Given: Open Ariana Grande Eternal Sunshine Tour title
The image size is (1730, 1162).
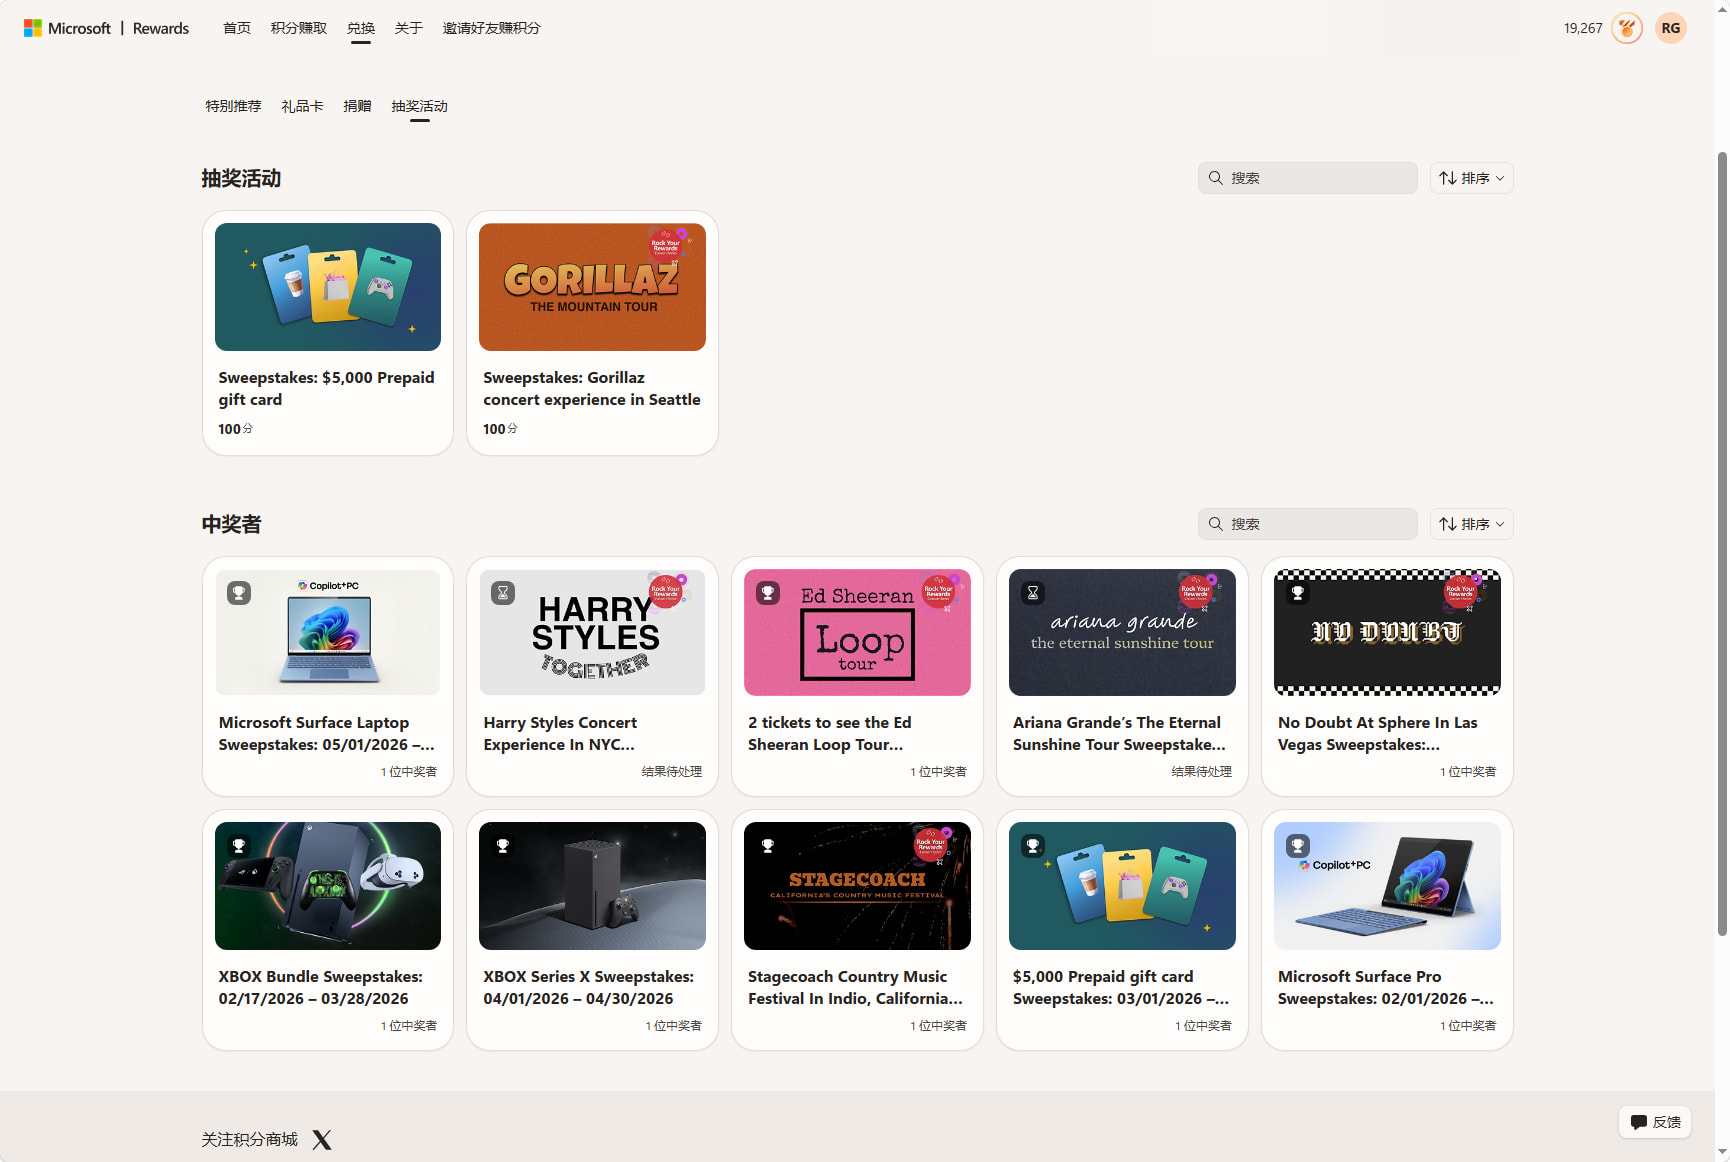Looking at the screenshot, I should coord(1119,734).
